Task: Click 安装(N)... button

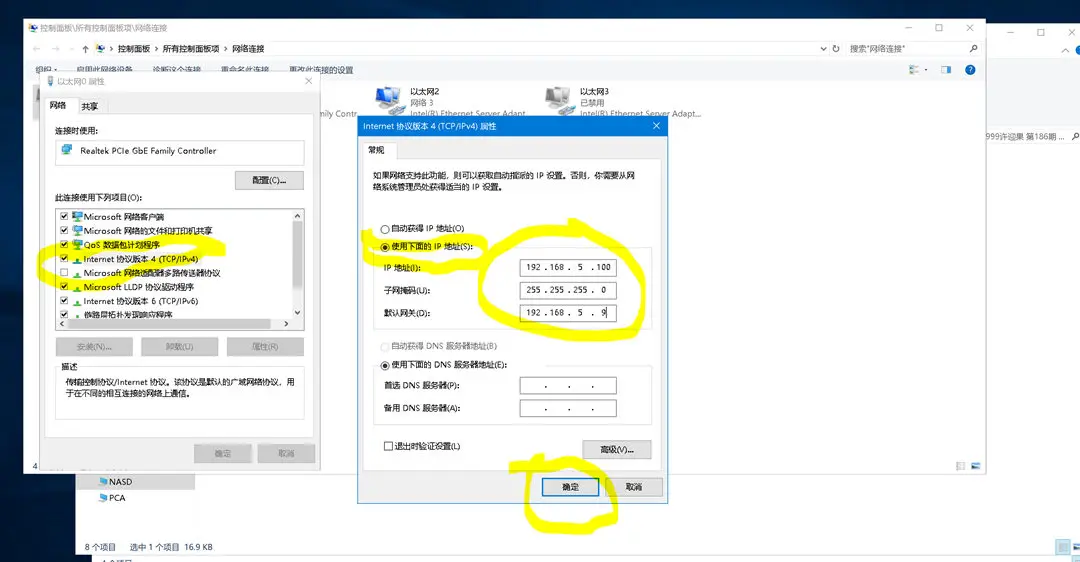Action: pos(94,346)
